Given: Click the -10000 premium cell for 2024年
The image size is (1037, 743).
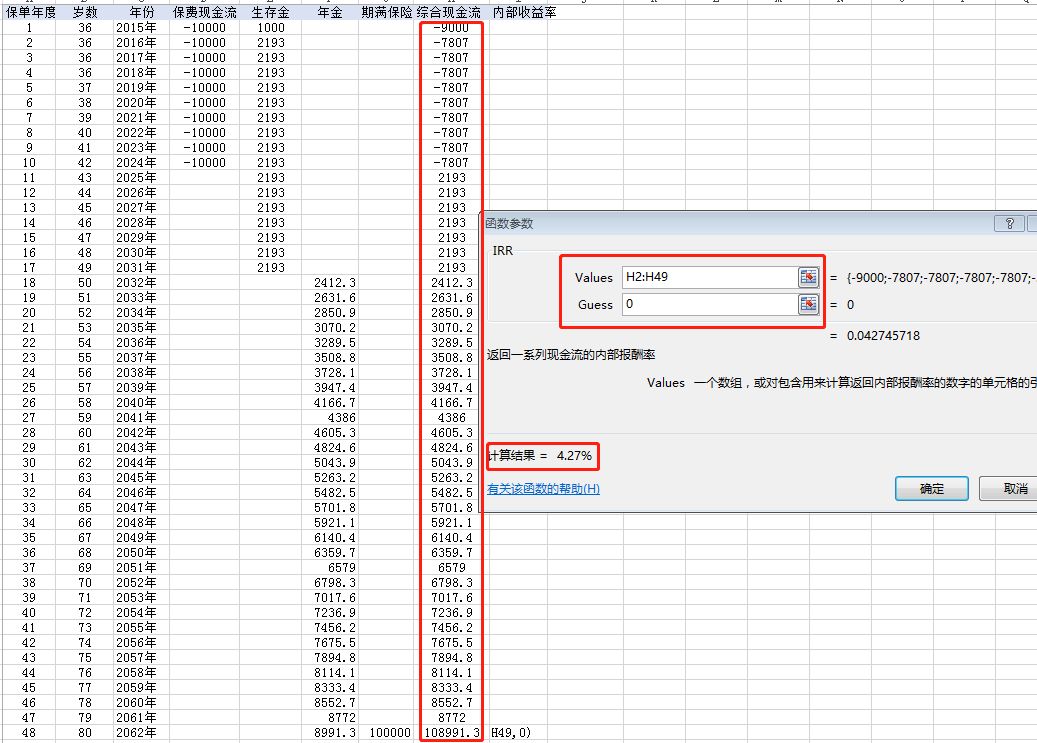Looking at the screenshot, I should pyautogui.click(x=204, y=163).
